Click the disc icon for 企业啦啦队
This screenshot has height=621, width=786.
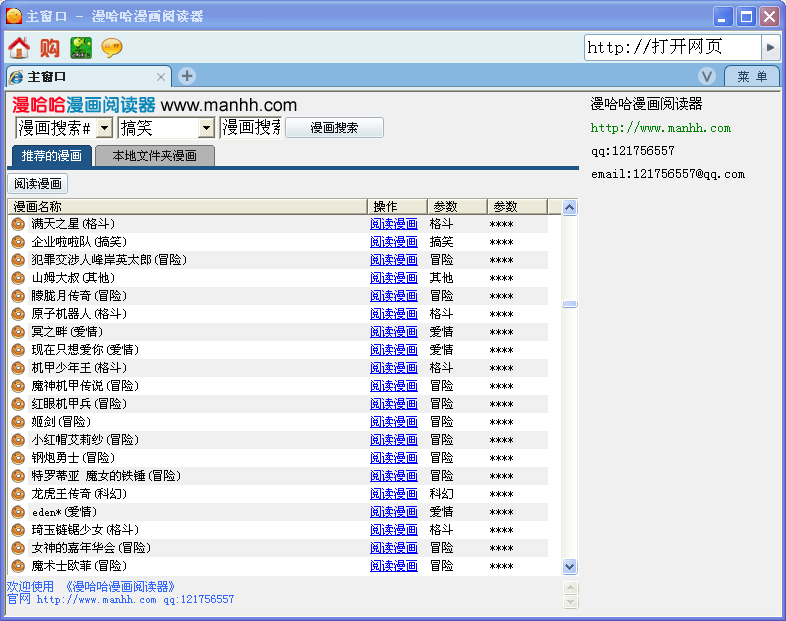click(18, 242)
